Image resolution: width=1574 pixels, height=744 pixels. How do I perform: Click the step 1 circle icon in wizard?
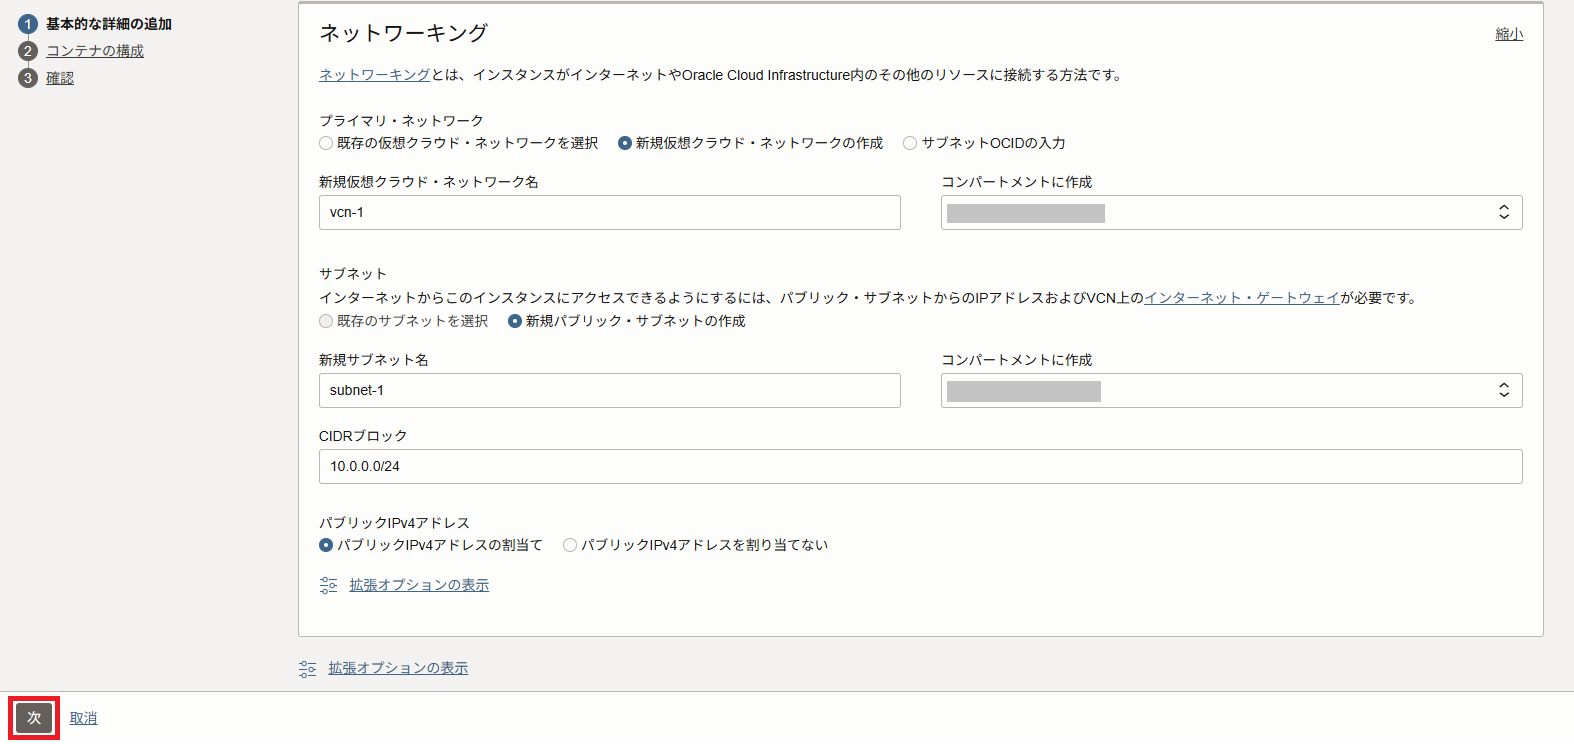(28, 24)
